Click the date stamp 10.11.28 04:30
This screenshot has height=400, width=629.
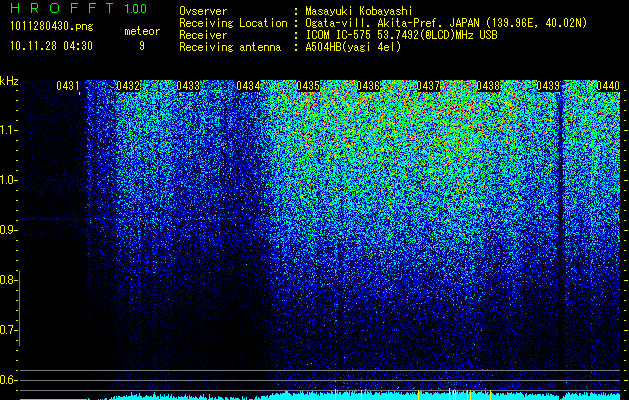click(51, 46)
